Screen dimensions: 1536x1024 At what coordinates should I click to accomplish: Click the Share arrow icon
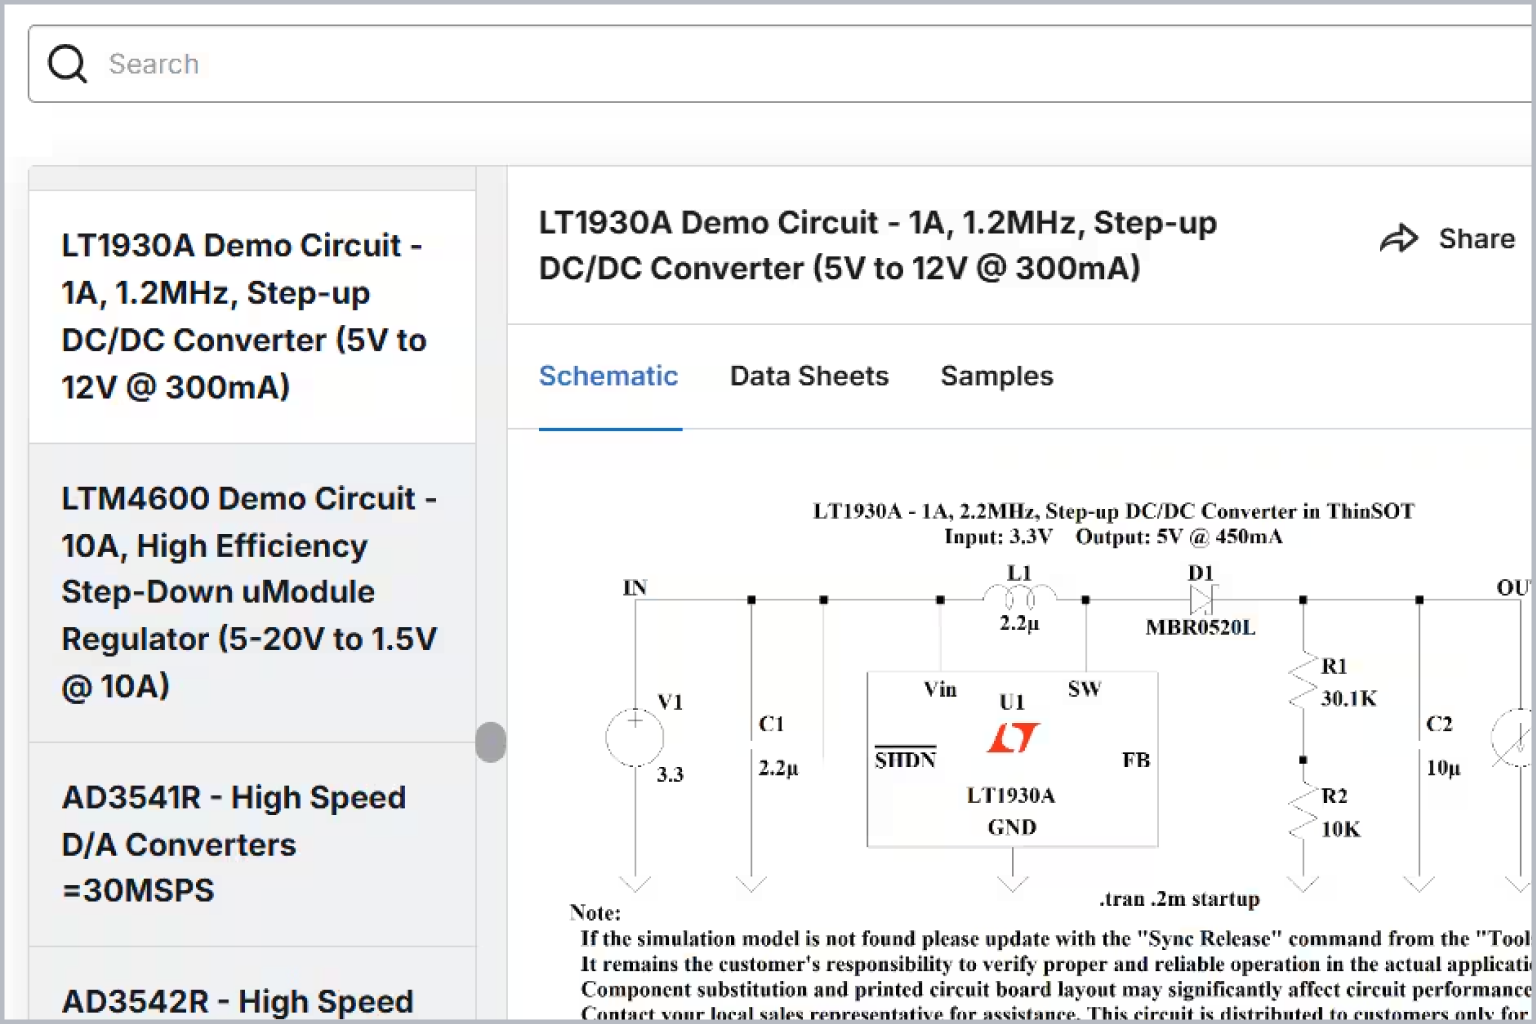[x=1400, y=238]
